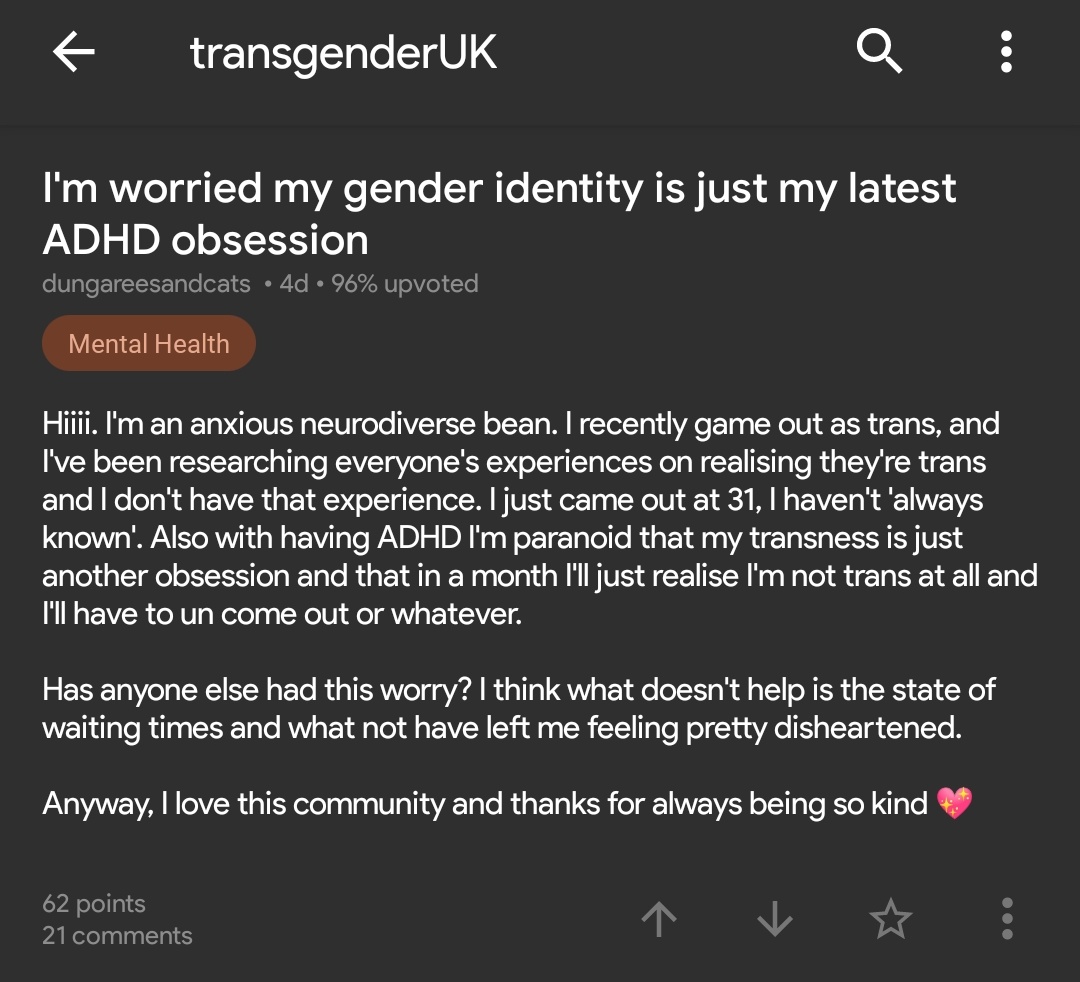
Task: Tap the Mental Health flair tag
Action: tap(149, 344)
